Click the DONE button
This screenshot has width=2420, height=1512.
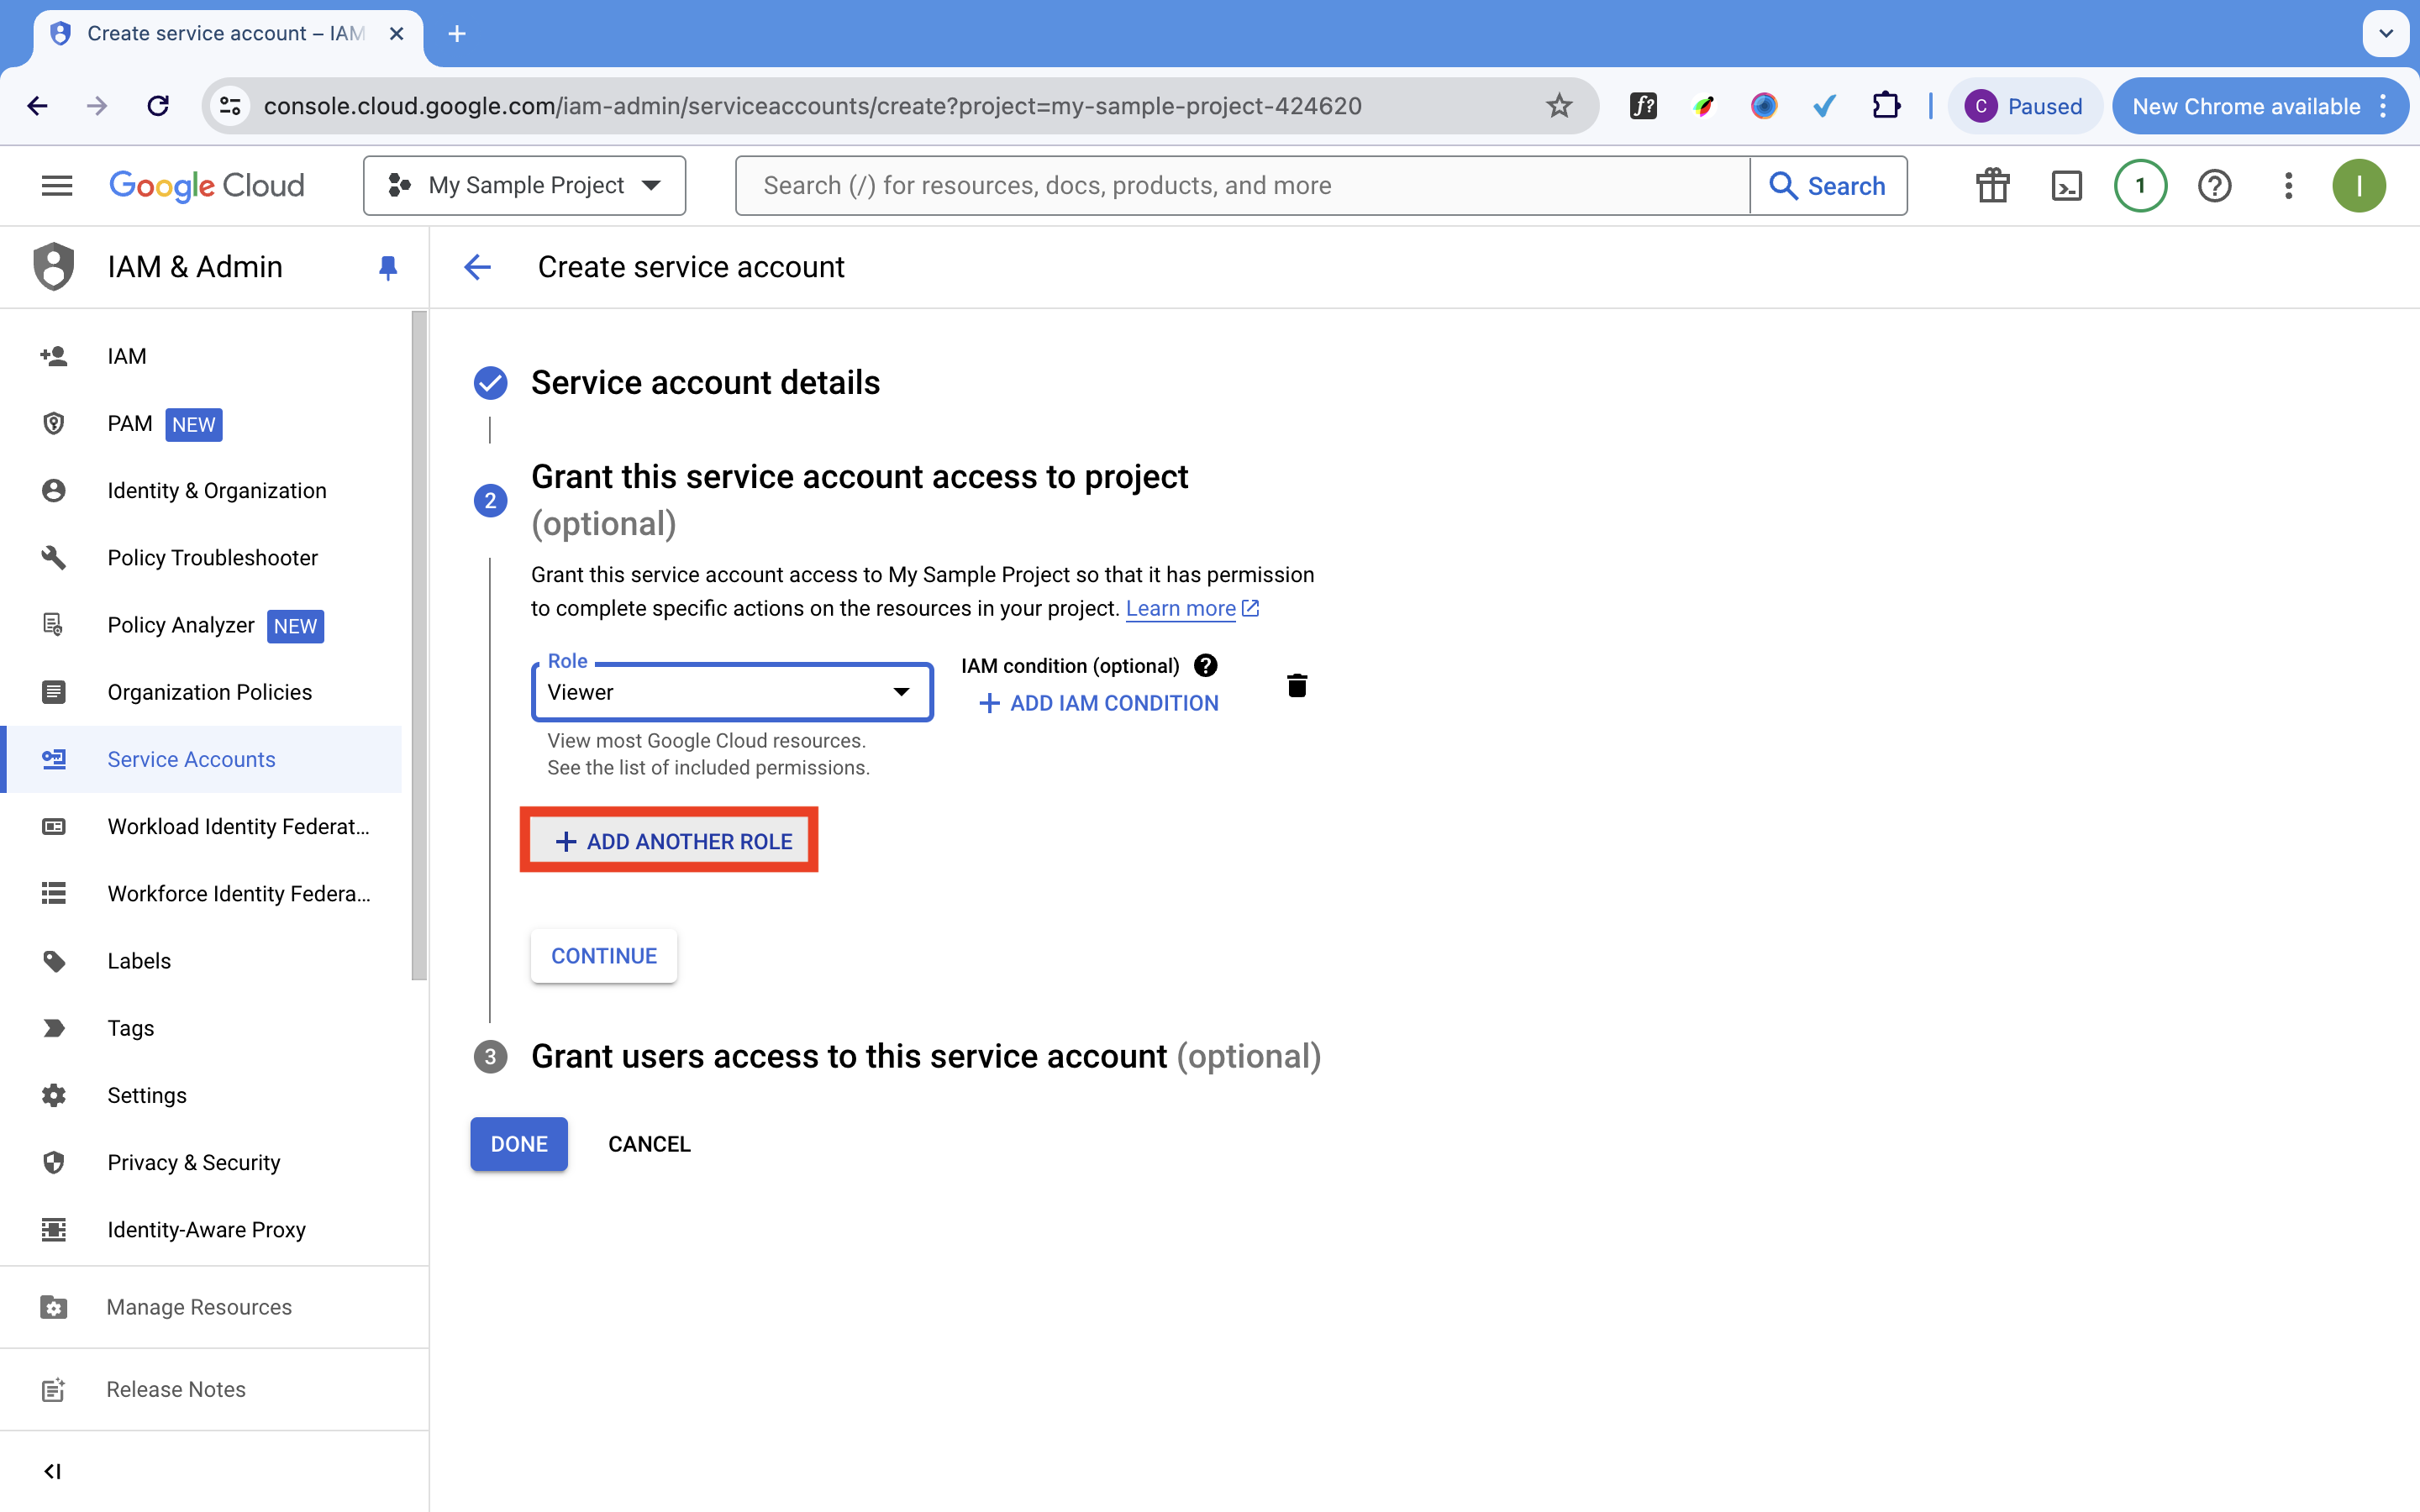519,1144
